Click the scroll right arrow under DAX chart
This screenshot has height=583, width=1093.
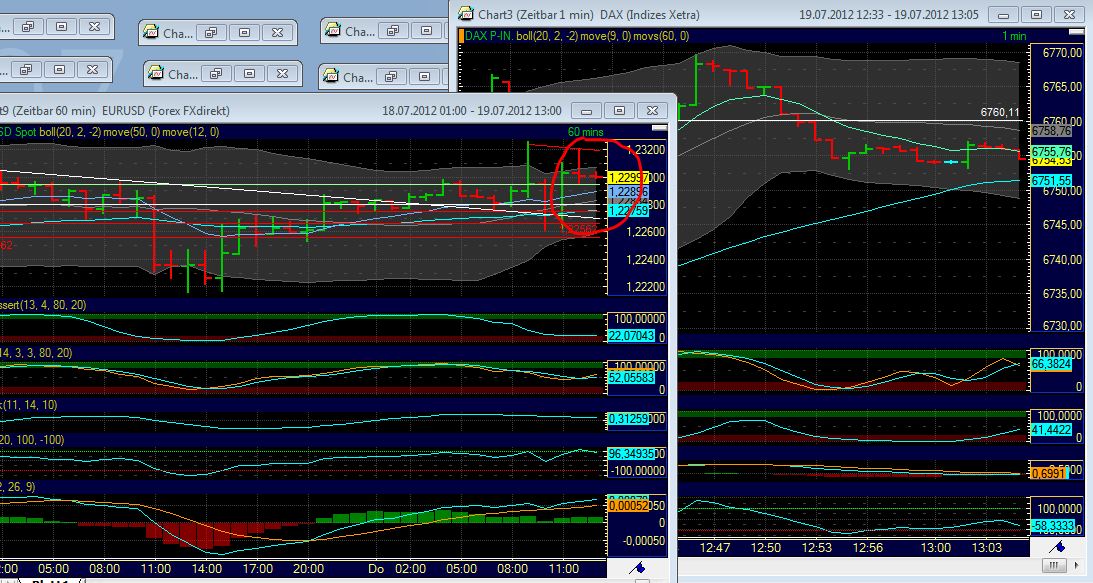coord(1077,565)
